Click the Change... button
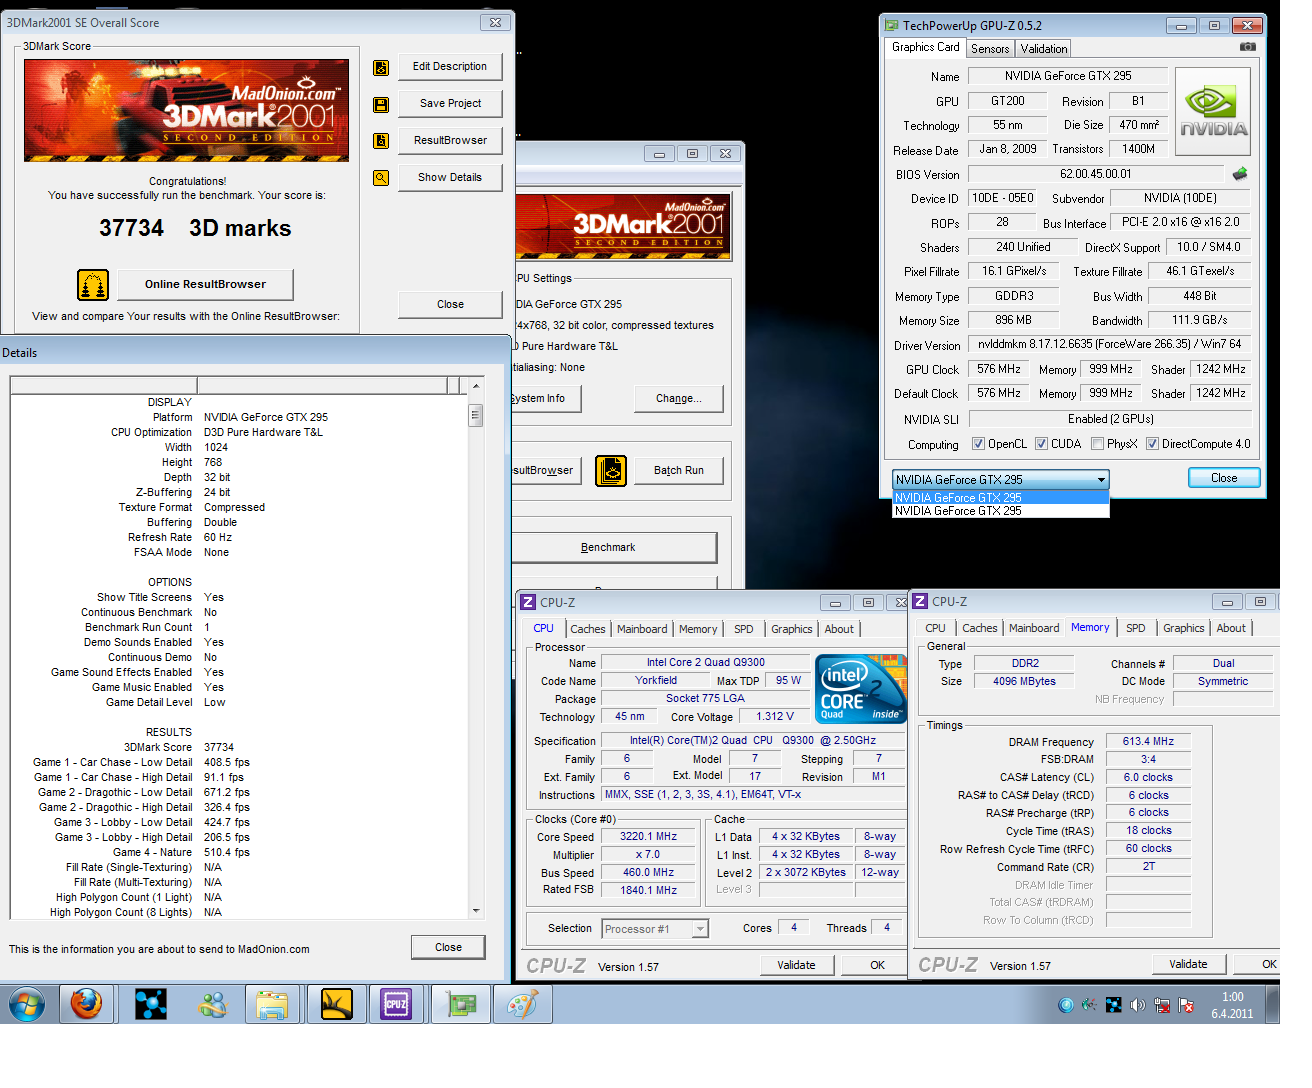This screenshot has width=1312, height=1088. pyautogui.click(x=679, y=399)
